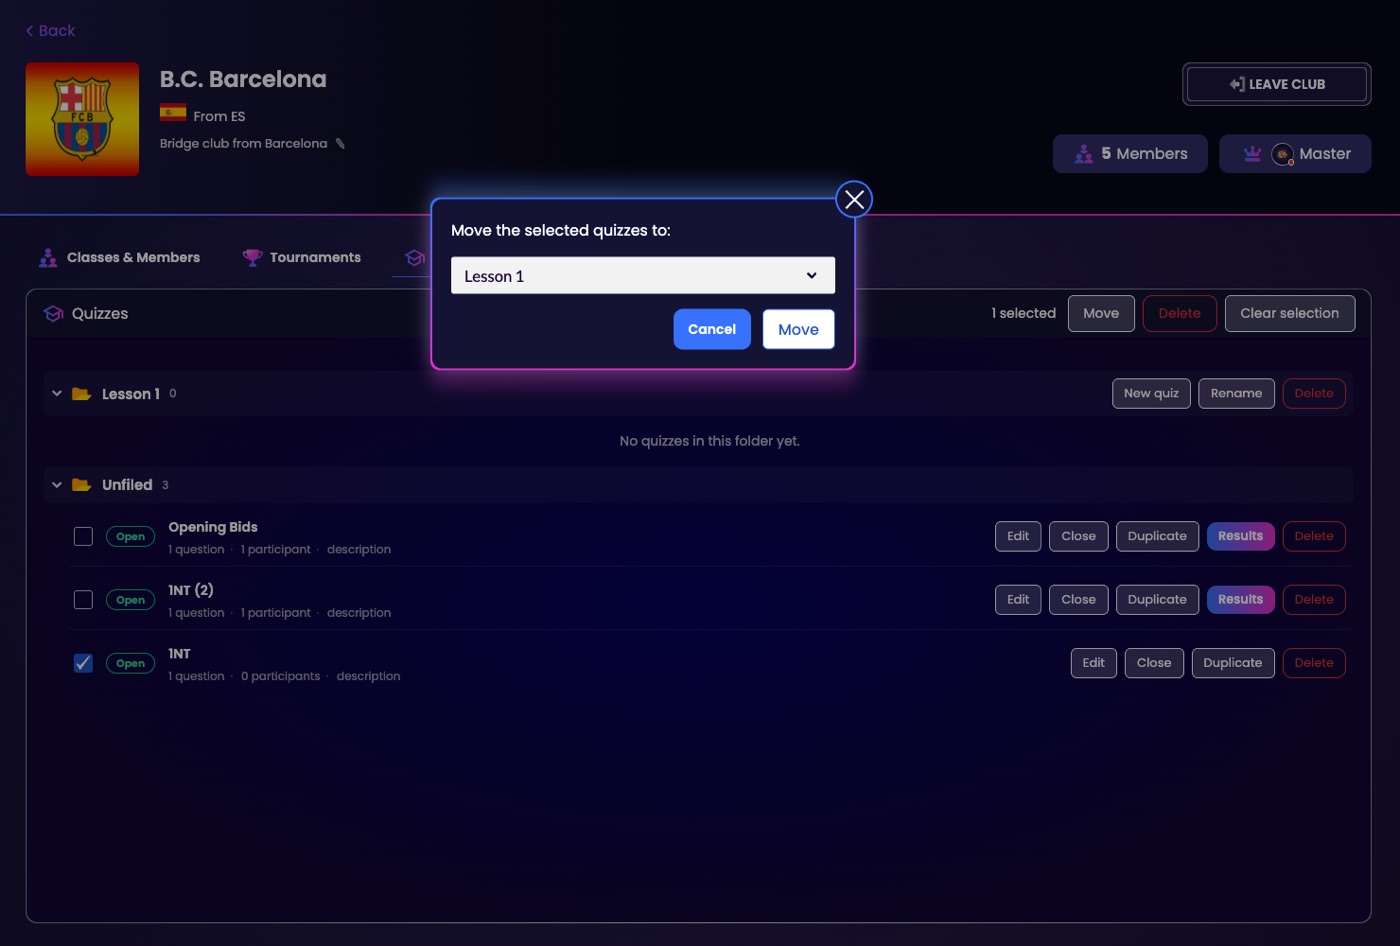
Task: Collapse the Lesson 1 folder
Action: click(57, 394)
